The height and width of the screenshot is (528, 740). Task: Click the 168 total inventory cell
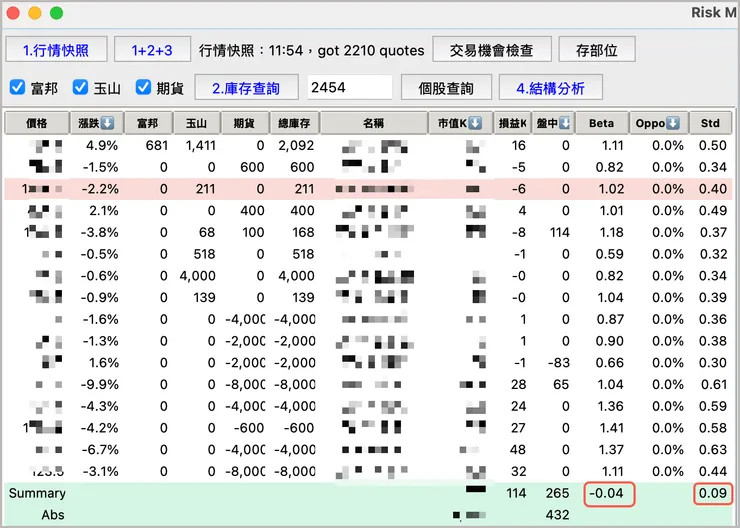pos(303,232)
